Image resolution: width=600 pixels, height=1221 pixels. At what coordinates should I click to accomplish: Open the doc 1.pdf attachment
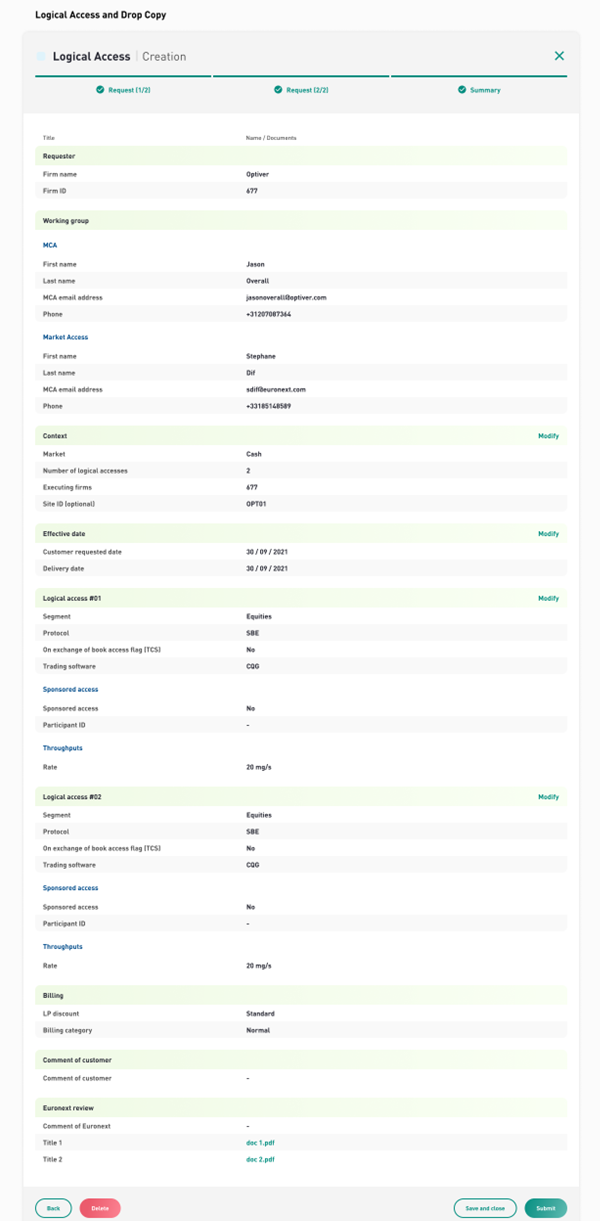pos(260,1141)
